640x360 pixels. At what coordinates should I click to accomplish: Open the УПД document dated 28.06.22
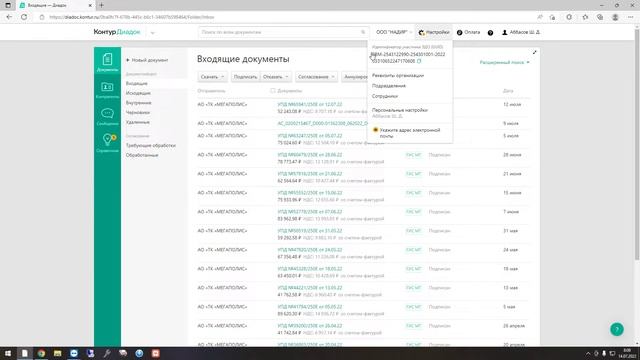click(310, 155)
